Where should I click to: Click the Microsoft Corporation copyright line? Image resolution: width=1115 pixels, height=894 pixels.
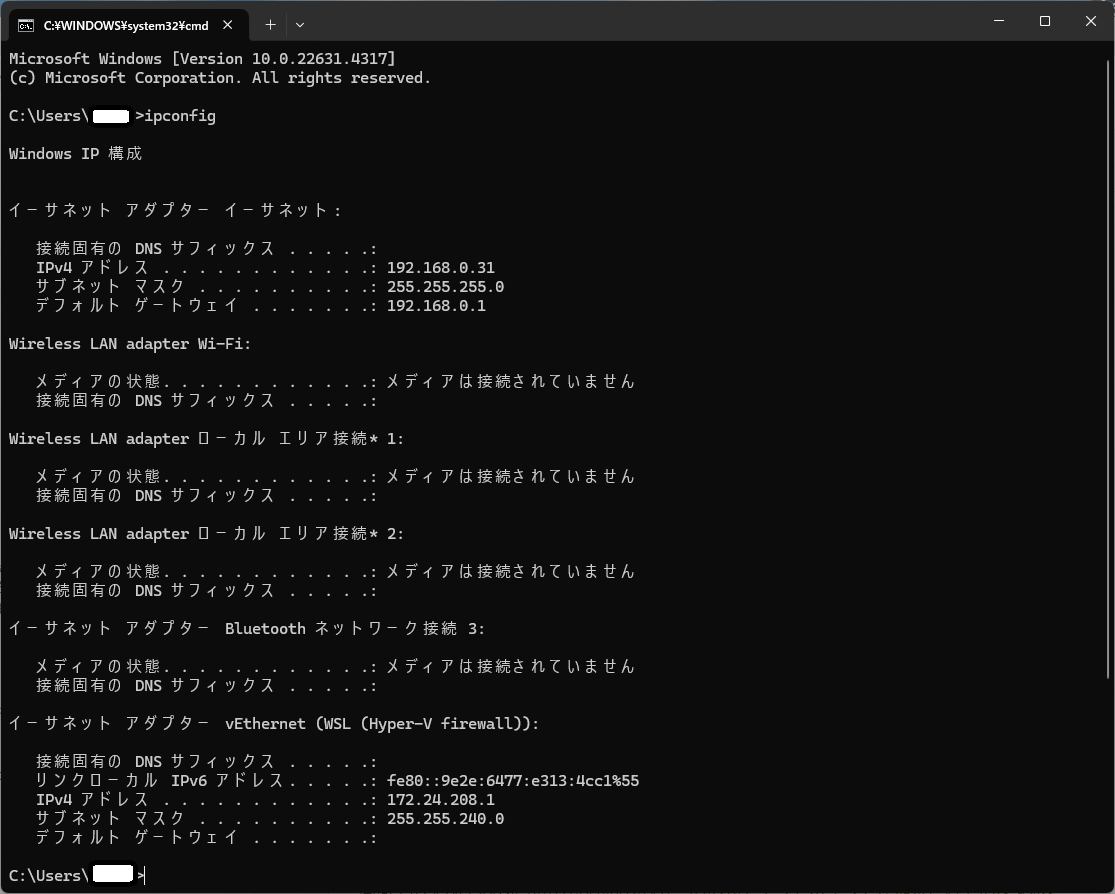(220, 78)
